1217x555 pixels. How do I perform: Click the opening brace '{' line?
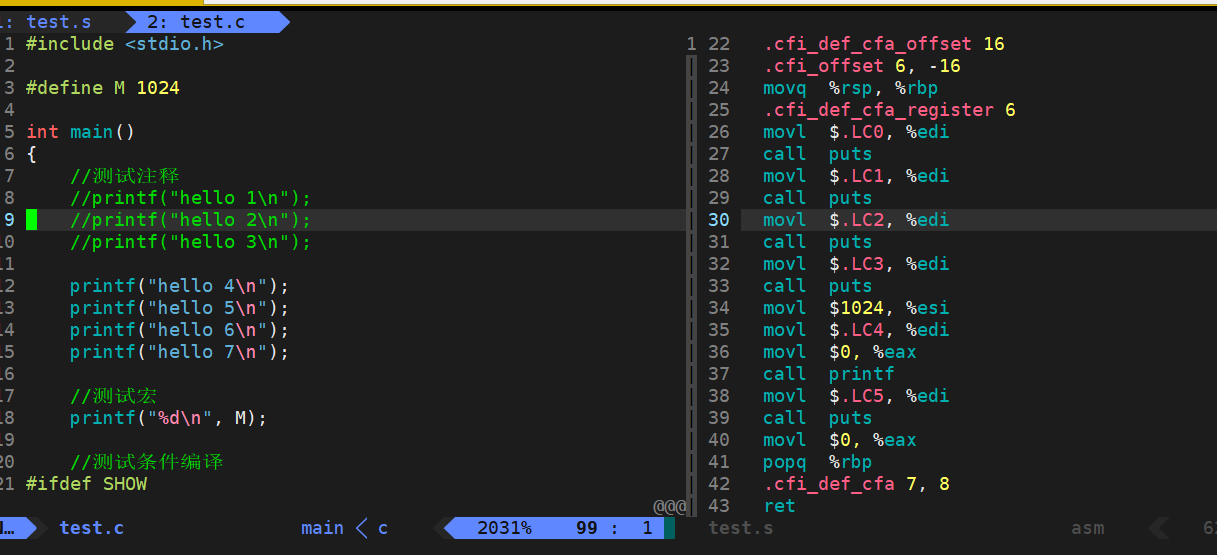pos(31,154)
